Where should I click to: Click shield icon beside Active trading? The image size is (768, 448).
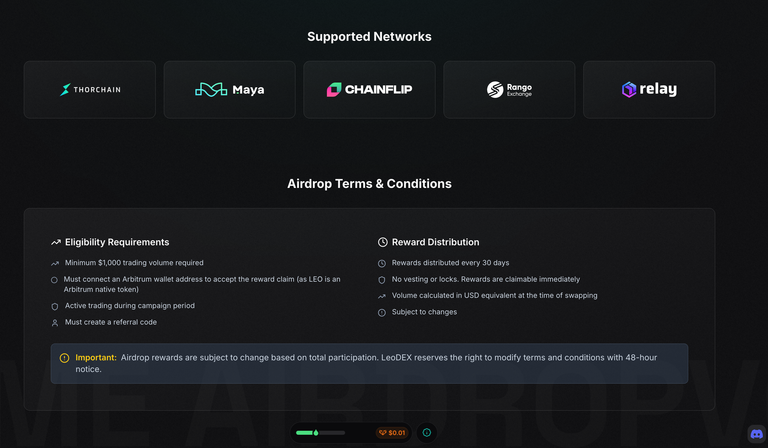55,307
